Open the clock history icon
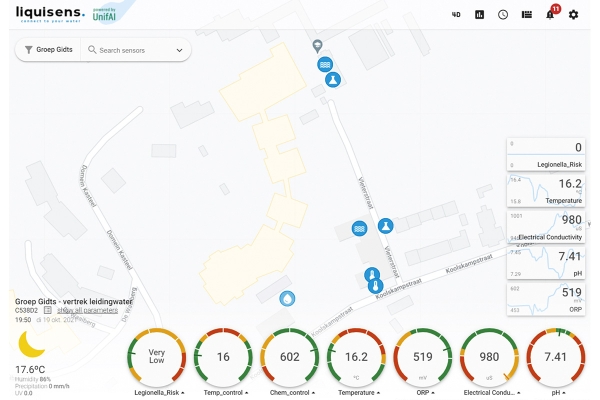The height and width of the screenshot is (400, 600). [503, 15]
